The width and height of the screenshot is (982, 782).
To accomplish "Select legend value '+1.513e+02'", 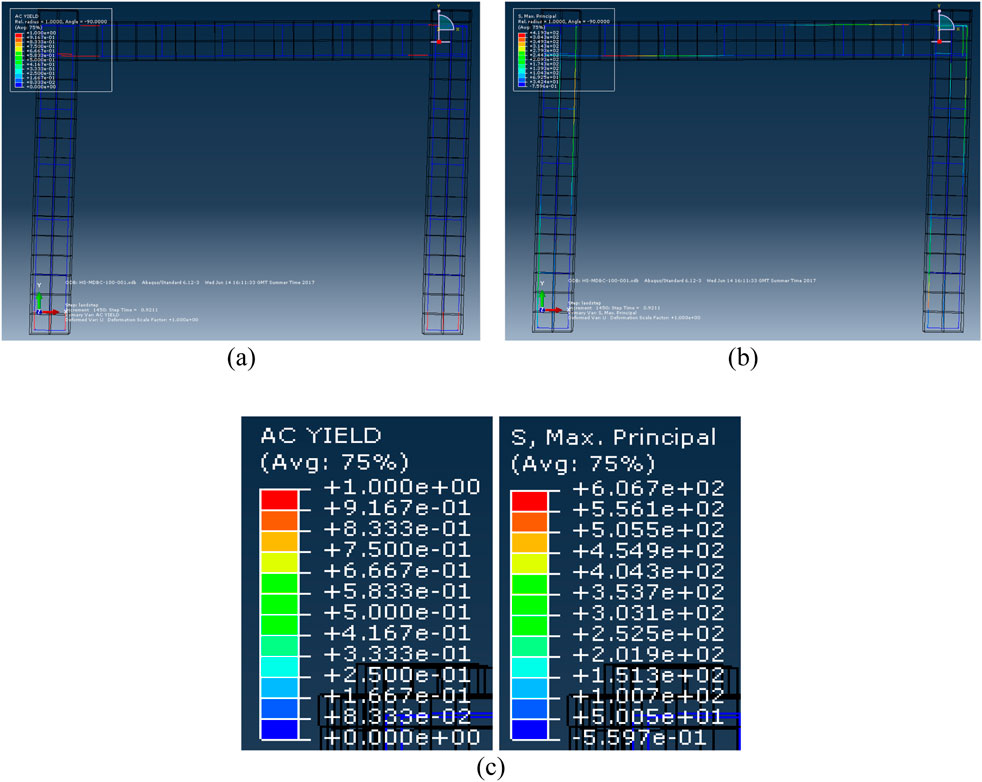I will [x=649, y=675].
